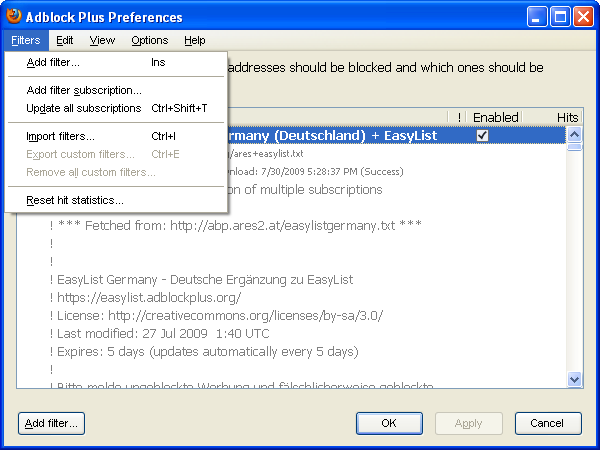Sort by the Enabled column header

tap(495, 117)
